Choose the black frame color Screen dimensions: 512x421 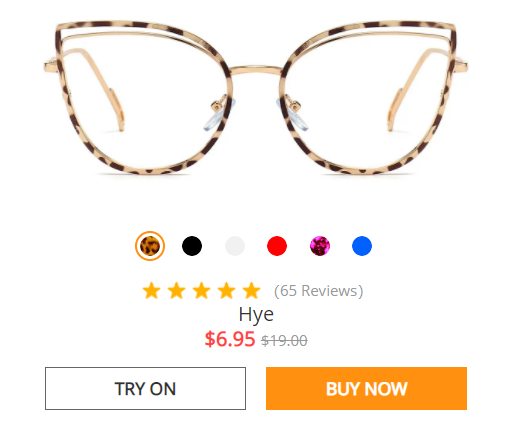(x=192, y=246)
